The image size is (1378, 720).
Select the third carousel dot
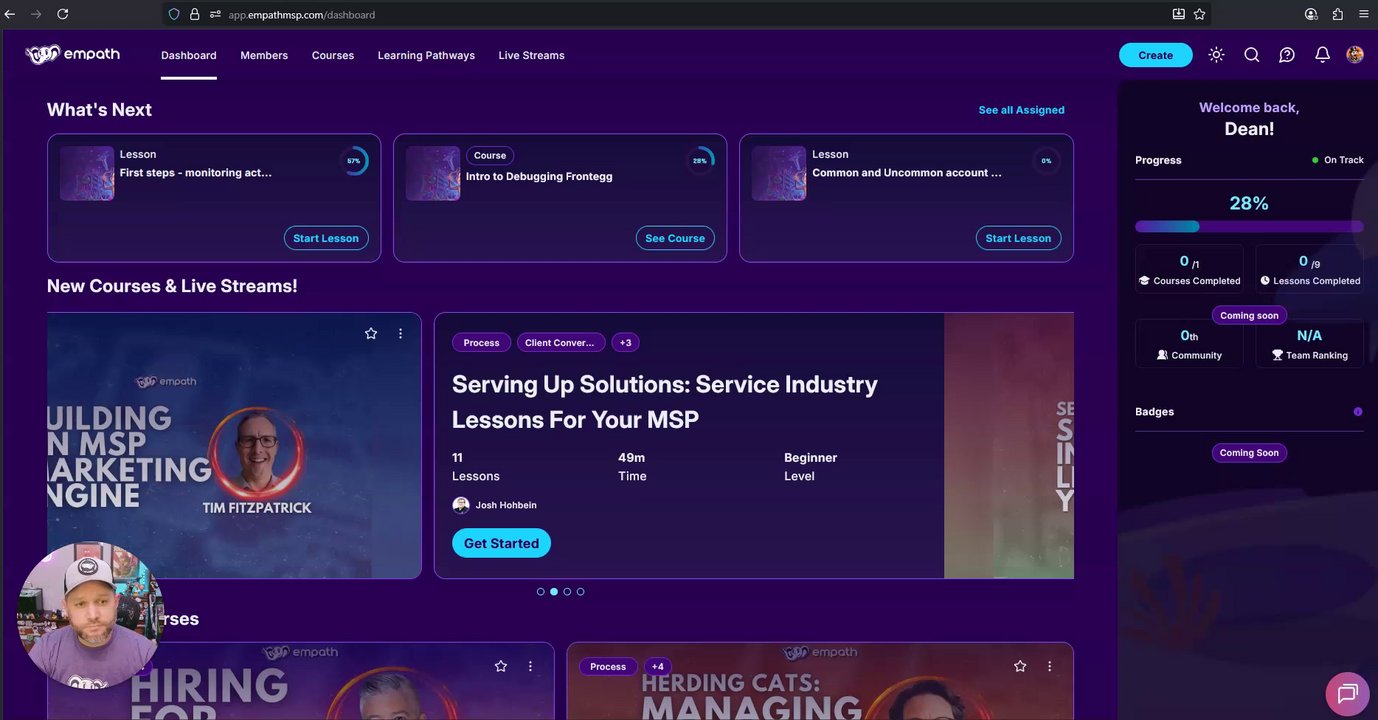click(567, 592)
